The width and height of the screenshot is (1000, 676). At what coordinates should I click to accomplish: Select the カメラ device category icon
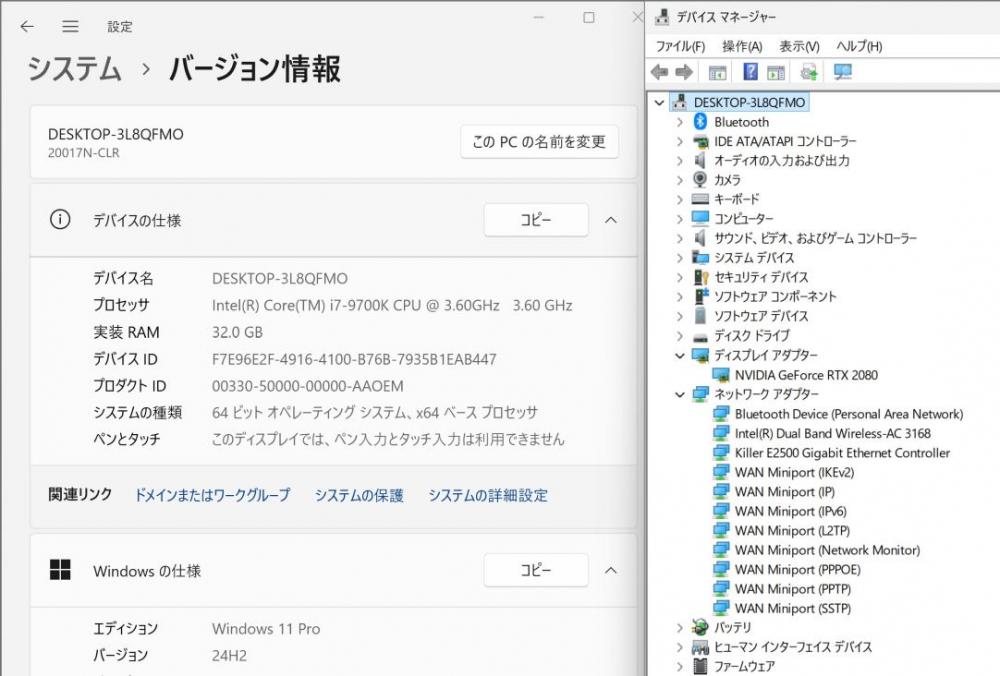700,180
